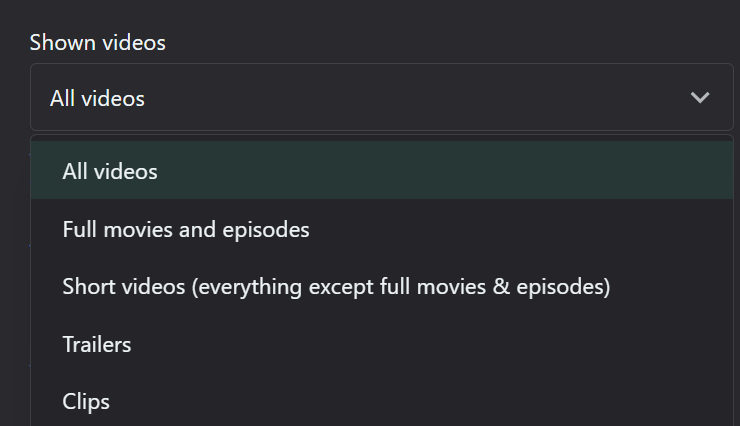740x426 pixels.
Task: Choose the Clips option
Action: [382, 402]
